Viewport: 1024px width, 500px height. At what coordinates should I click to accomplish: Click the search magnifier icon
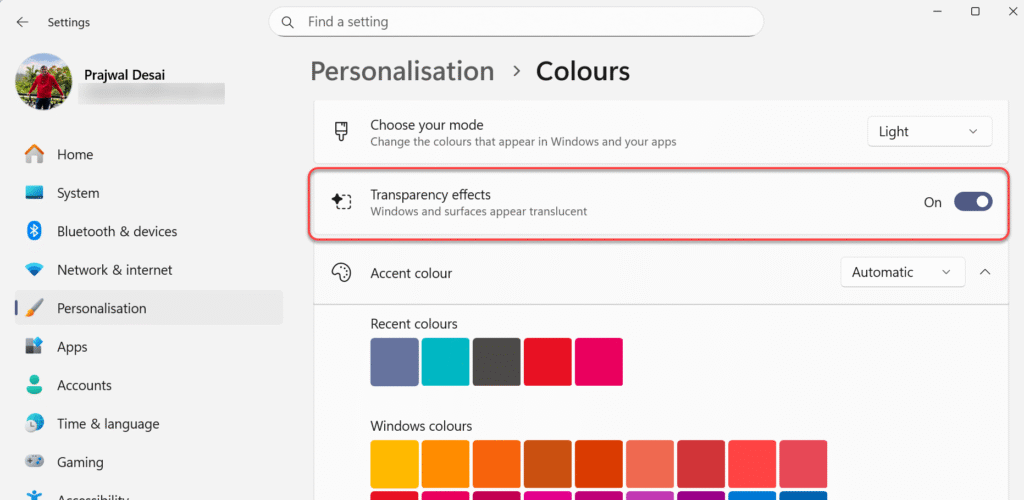pyautogui.click(x=287, y=22)
